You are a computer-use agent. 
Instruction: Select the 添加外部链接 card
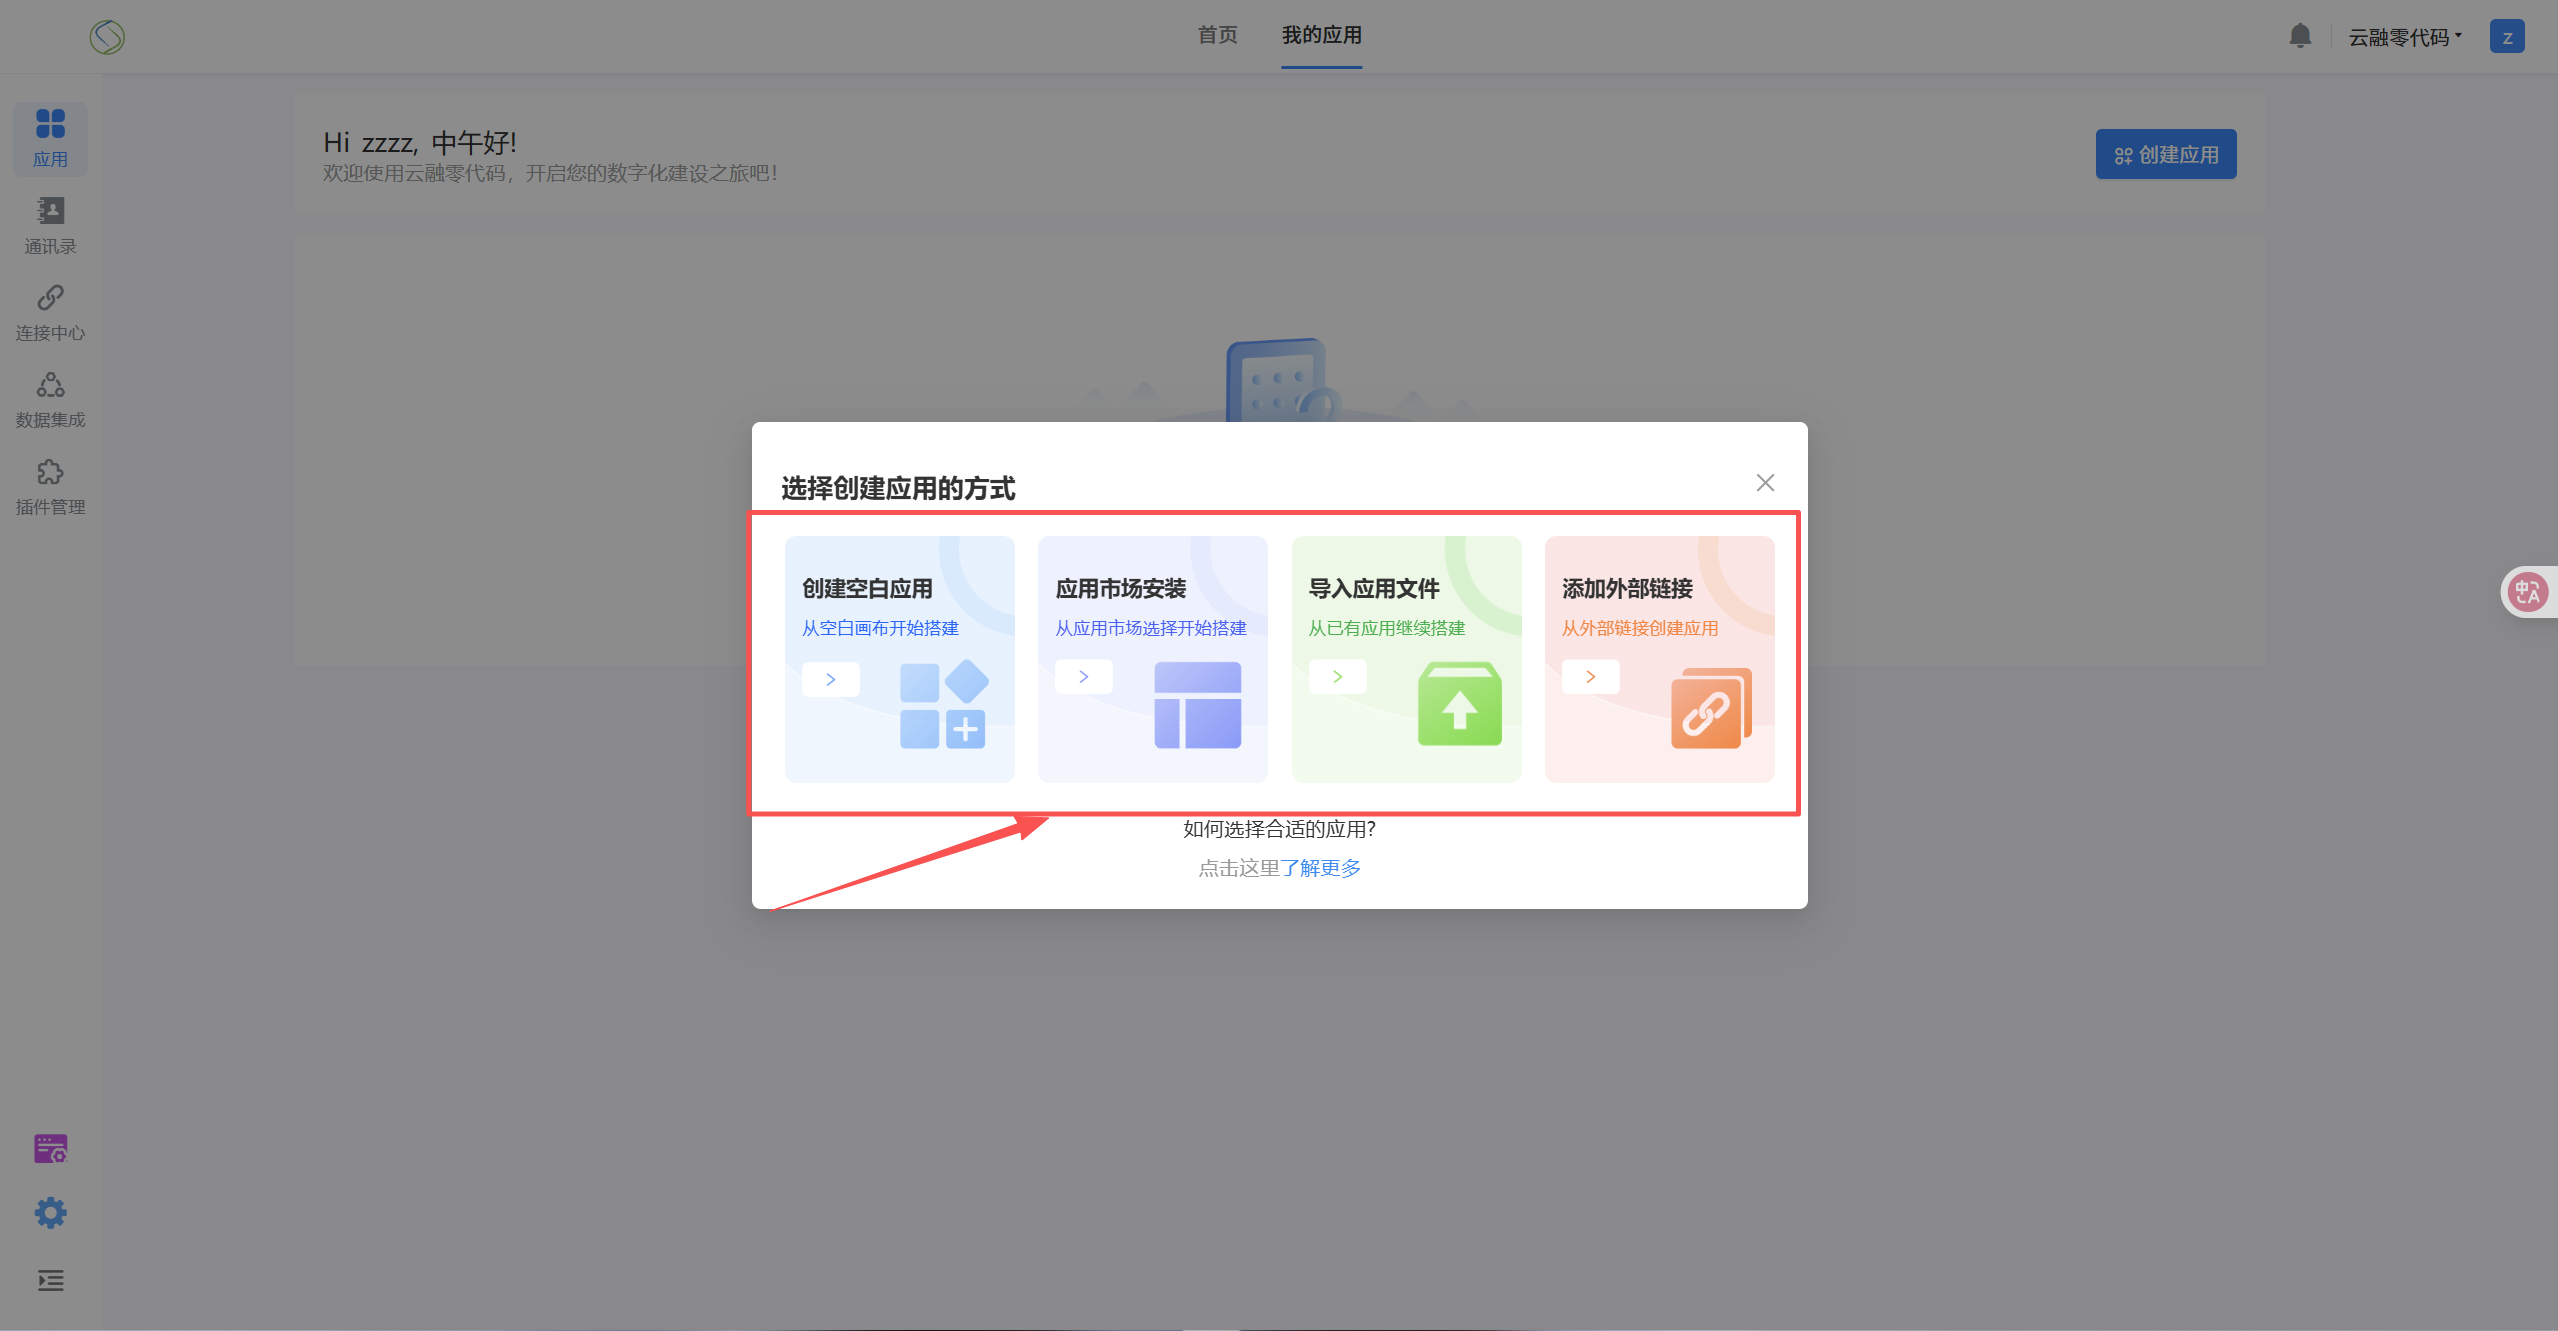click(1659, 659)
